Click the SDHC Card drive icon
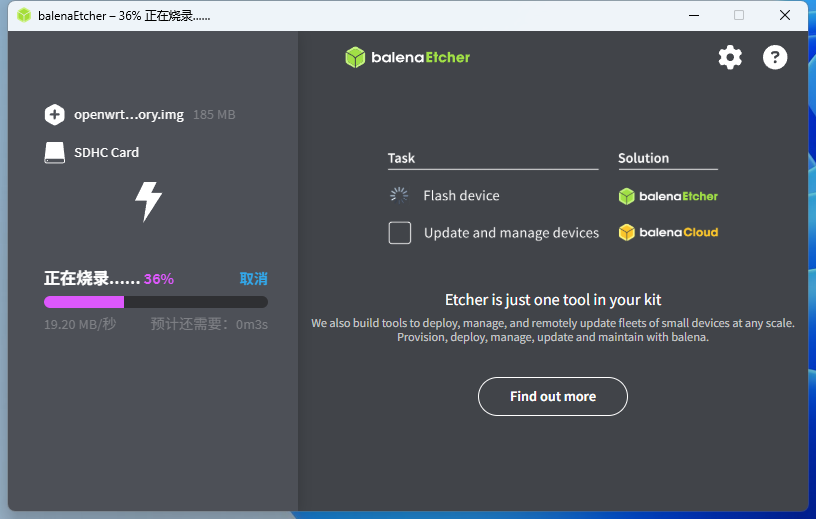816x519 pixels. (55, 153)
